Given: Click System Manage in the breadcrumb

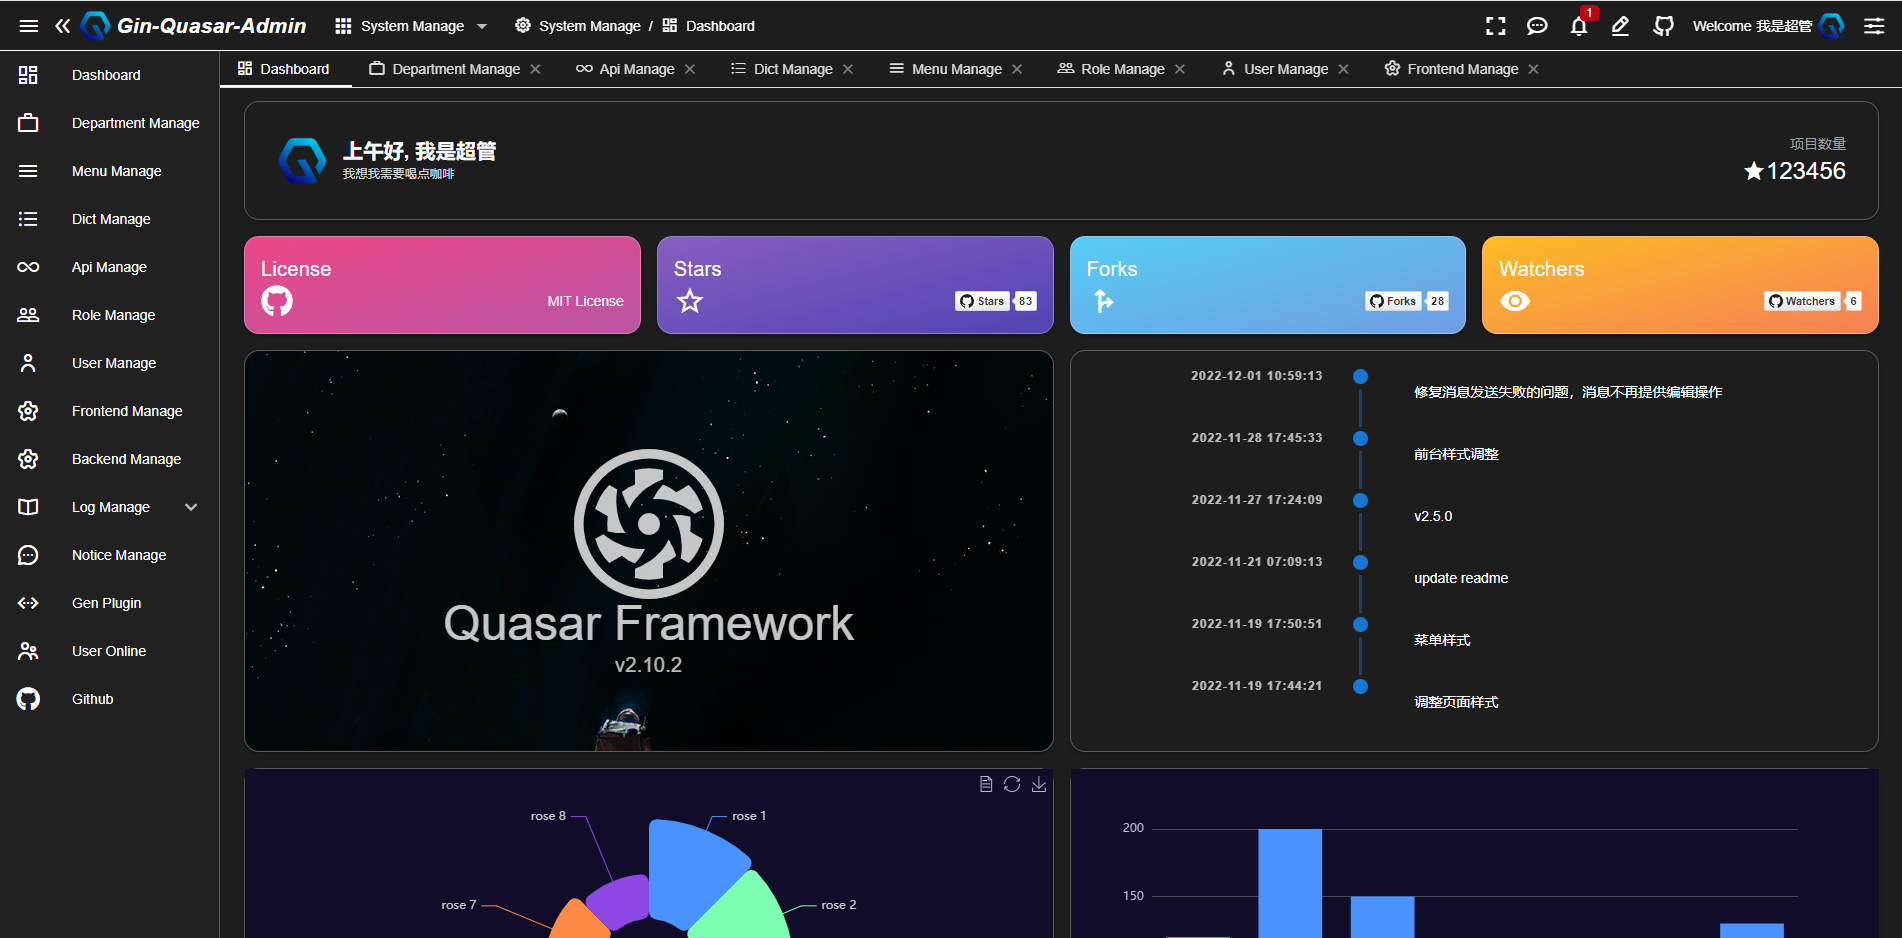Looking at the screenshot, I should [579, 26].
